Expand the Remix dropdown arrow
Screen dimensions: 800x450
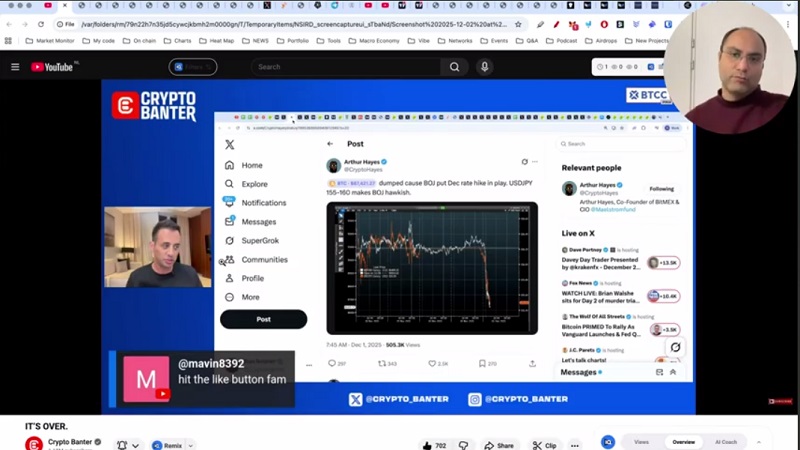pyautogui.click(x=190, y=445)
